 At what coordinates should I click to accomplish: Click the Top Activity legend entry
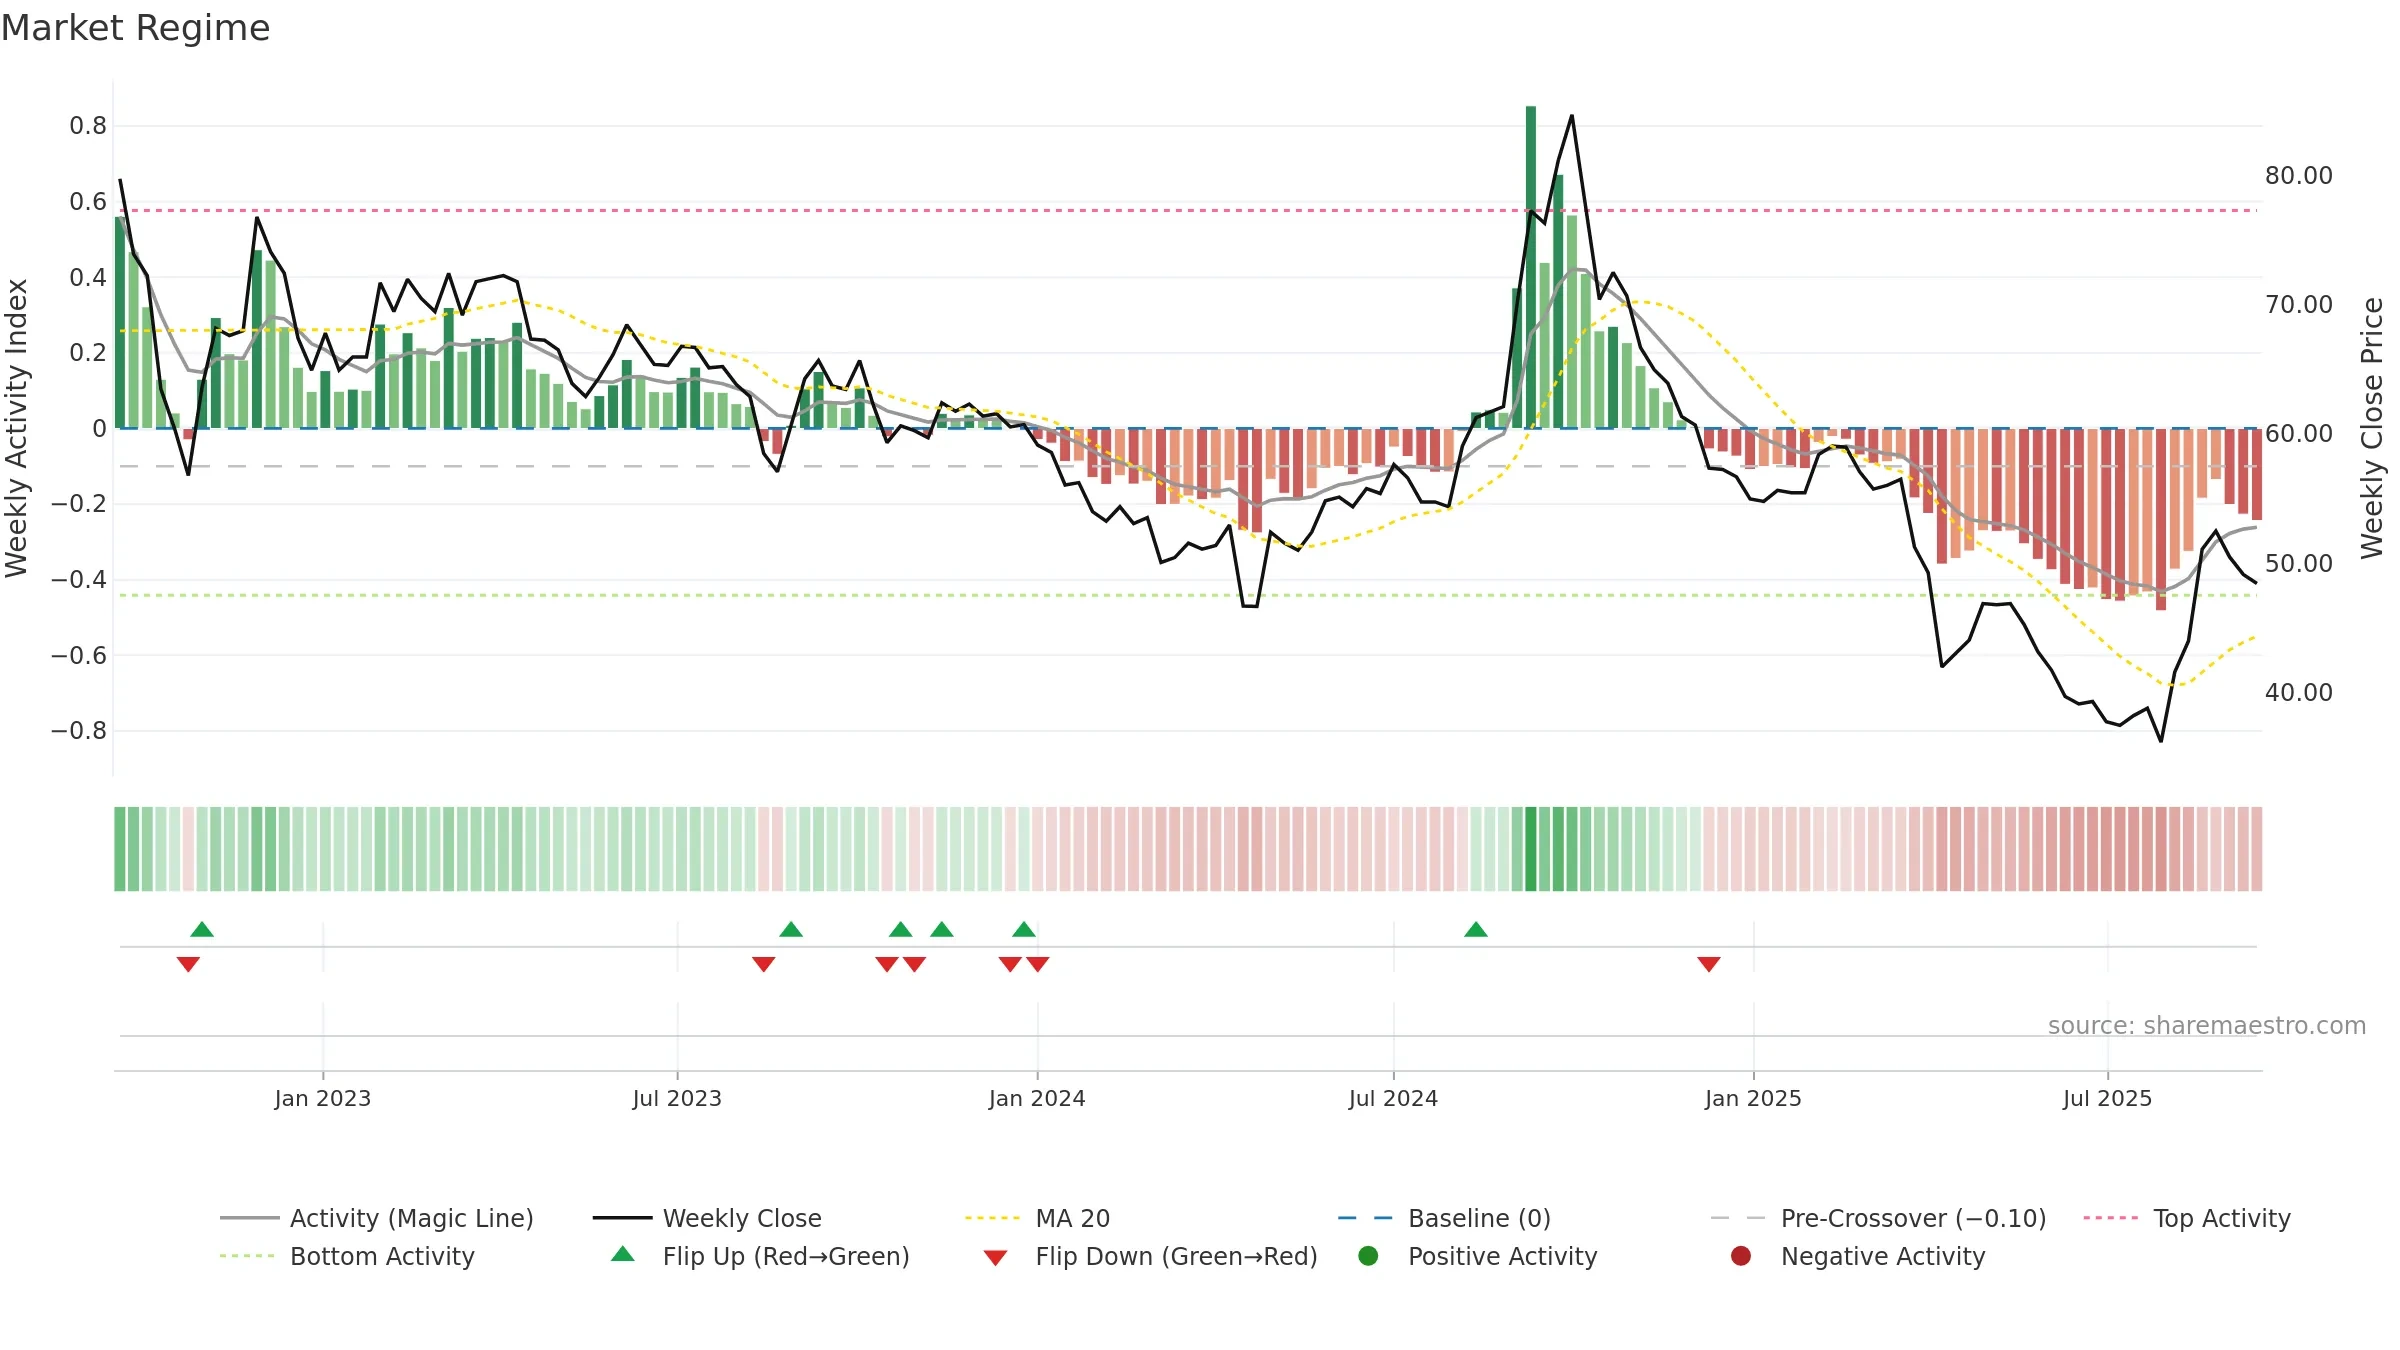click(x=2187, y=1218)
